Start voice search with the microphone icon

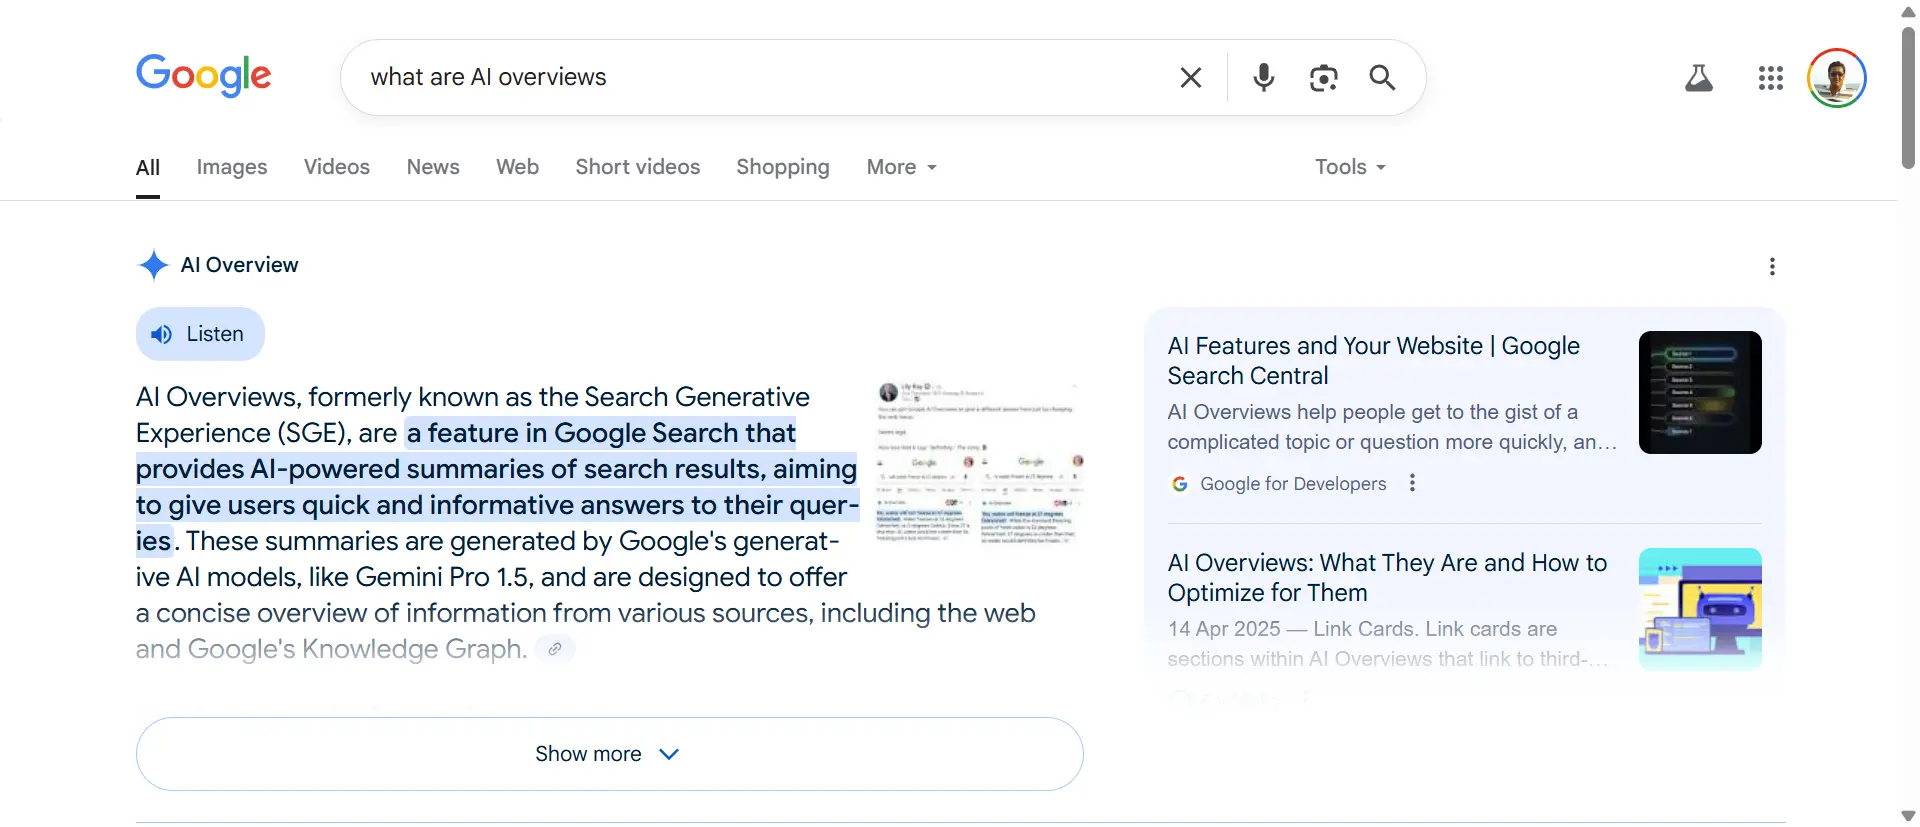[1264, 77]
